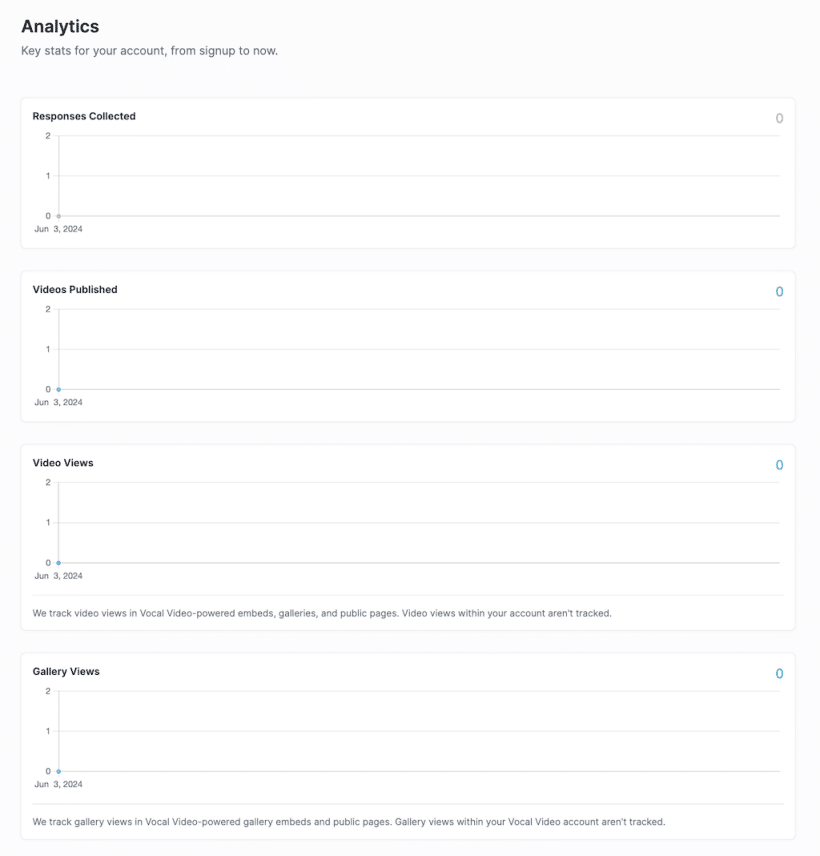Click the data point on Videos Published chart

(58, 389)
